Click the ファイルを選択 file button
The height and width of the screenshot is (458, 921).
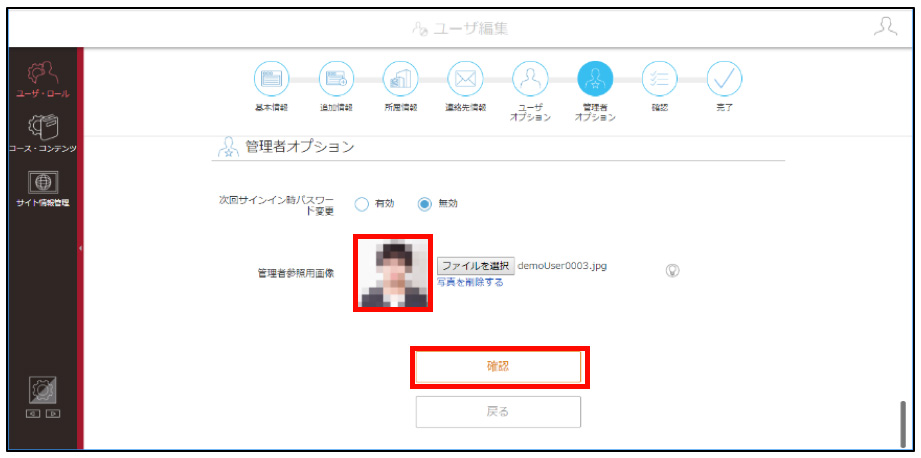[476, 266]
